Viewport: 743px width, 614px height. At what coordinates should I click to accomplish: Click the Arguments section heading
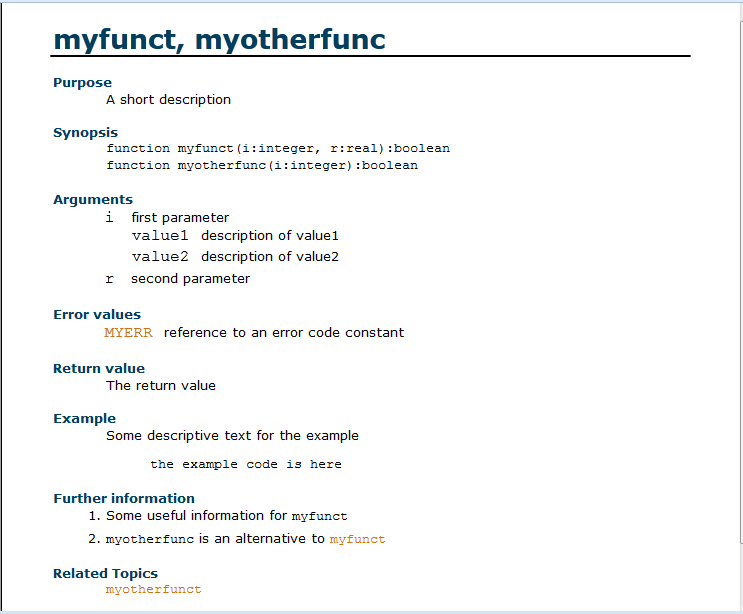pyautogui.click(x=92, y=199)
